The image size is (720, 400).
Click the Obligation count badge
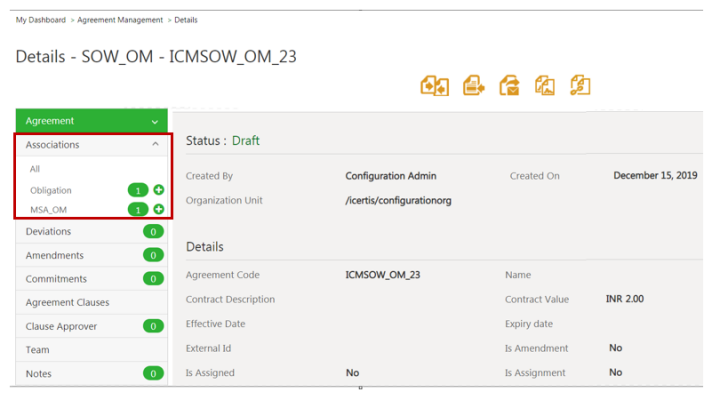[x=138, y=190]
